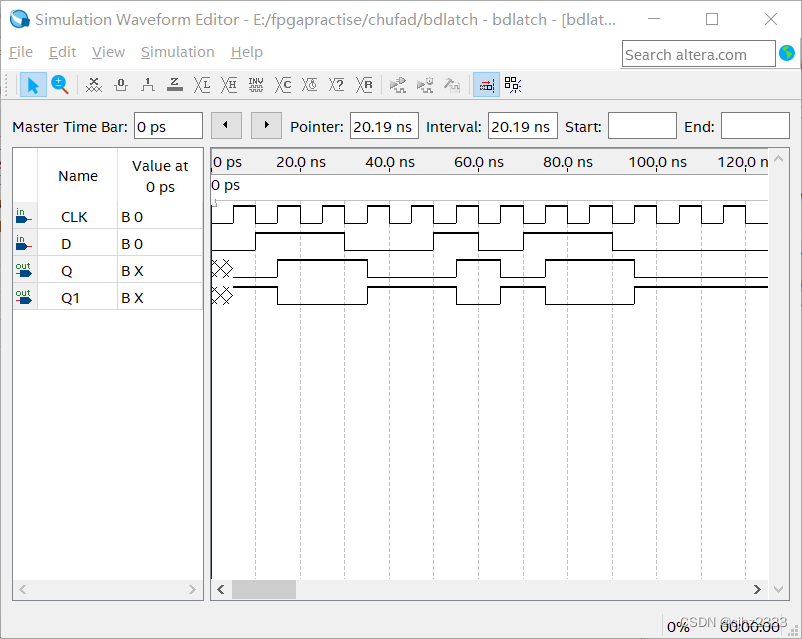Click the CLK value cell B 0
The image size is (802, 639).
click(160, 217)
